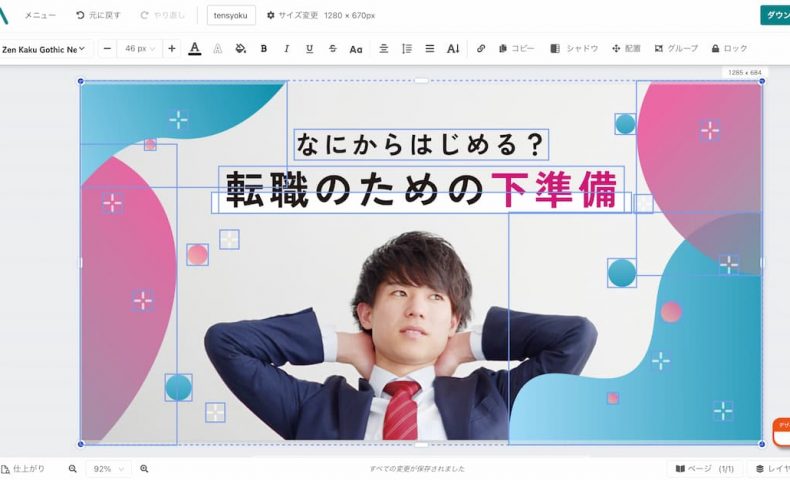The width and height of the screenshot is (790, 480).
Task: Click コピー to duplicate element
Action: [x=516, y=49]
